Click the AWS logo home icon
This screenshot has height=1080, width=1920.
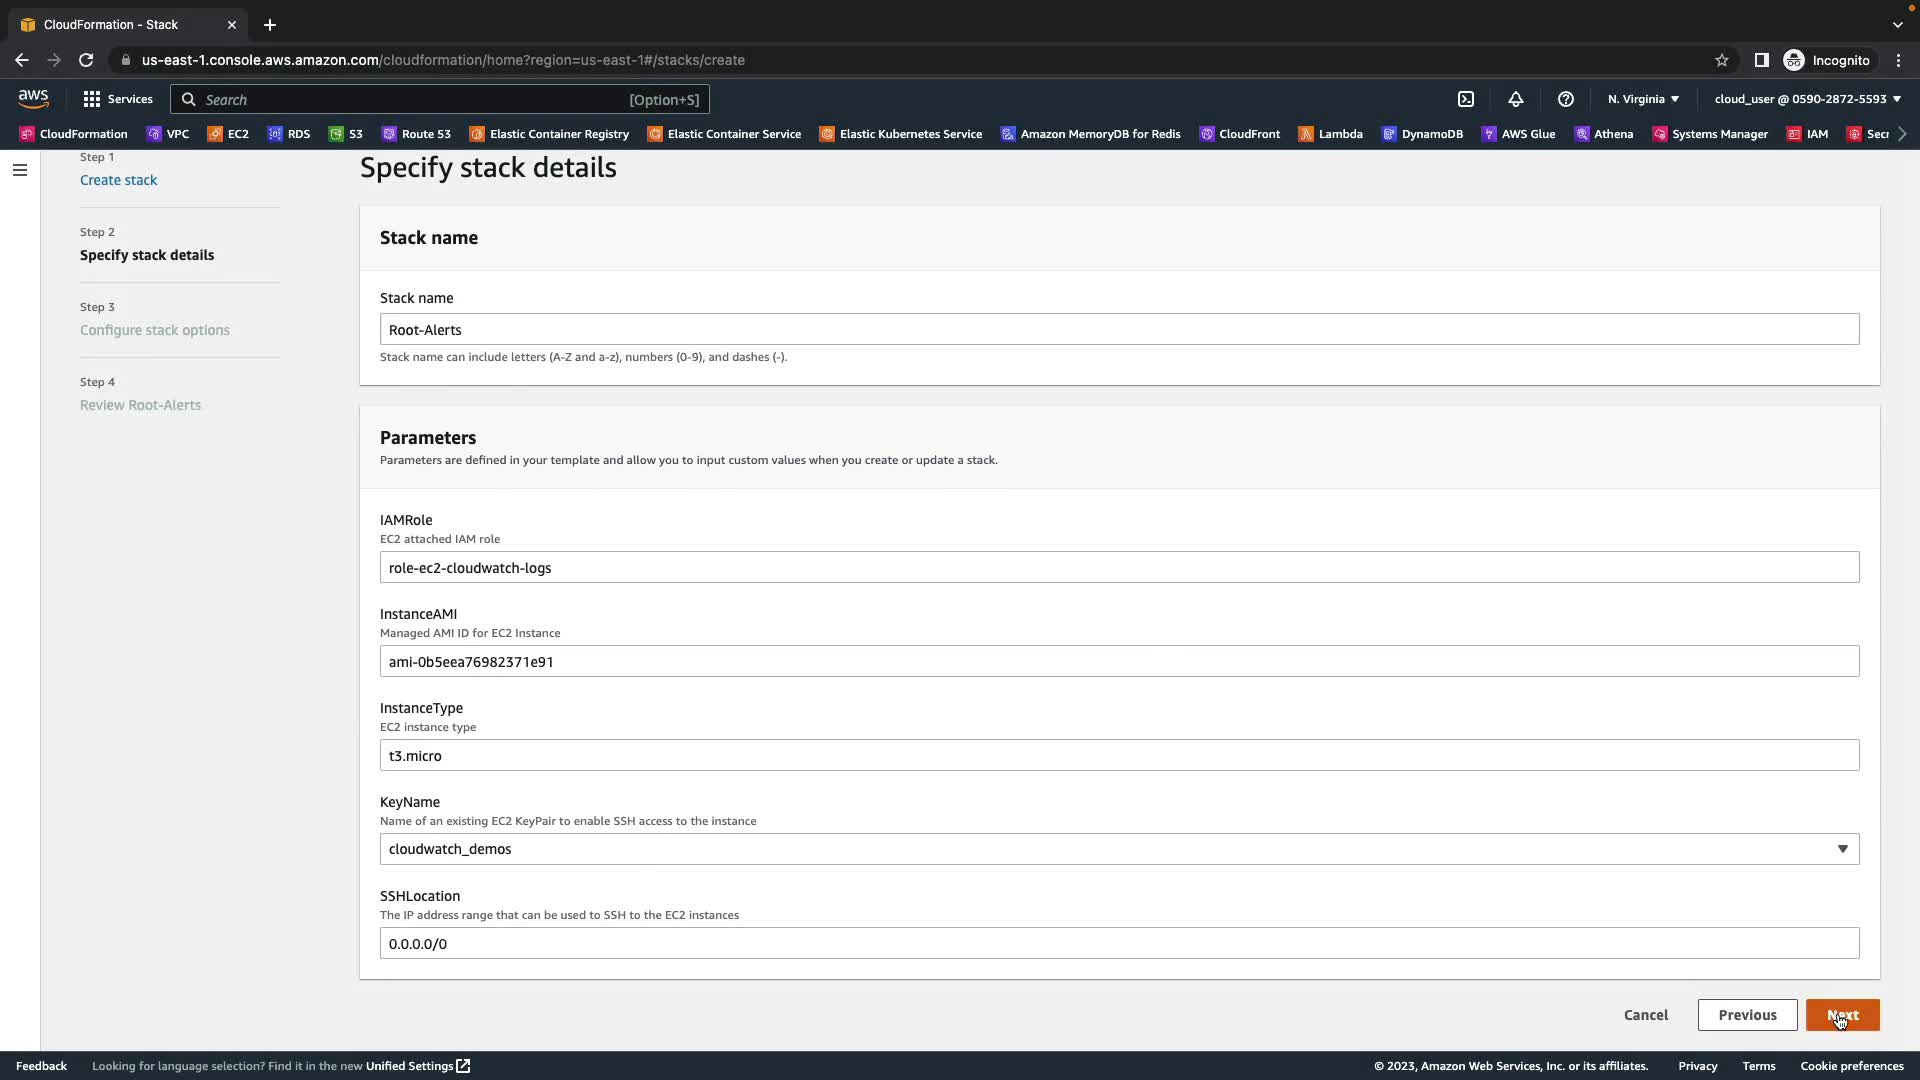tap(33, 98)
